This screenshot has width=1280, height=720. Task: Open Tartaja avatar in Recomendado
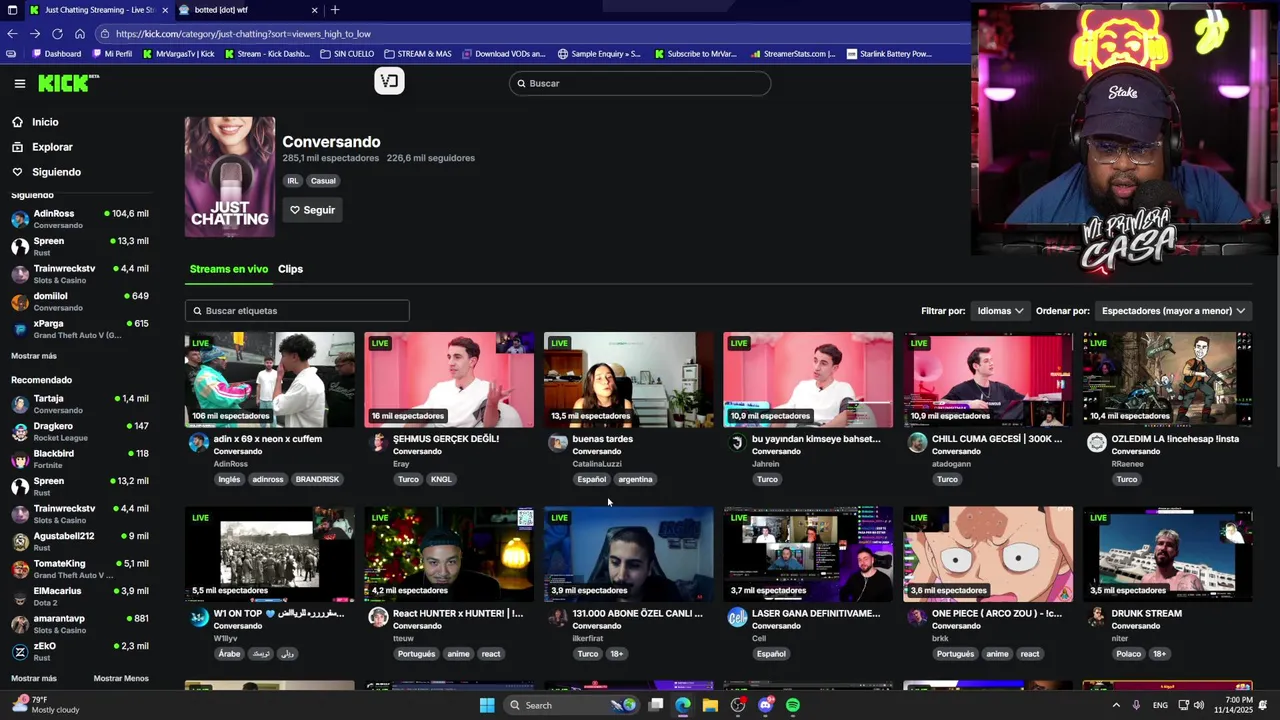tap(20, 404)
